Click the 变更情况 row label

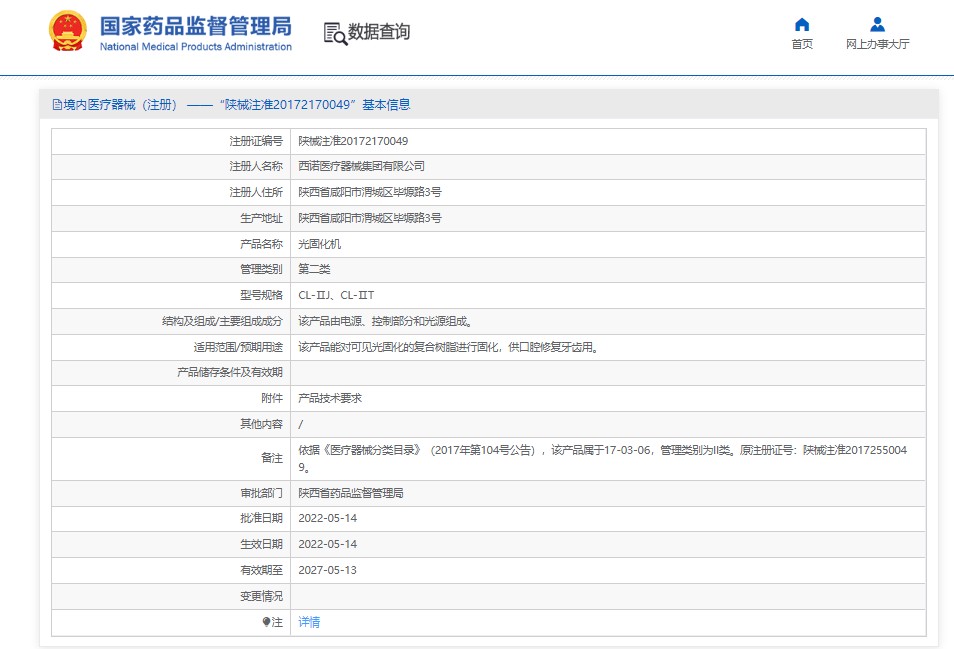[261, 596]
